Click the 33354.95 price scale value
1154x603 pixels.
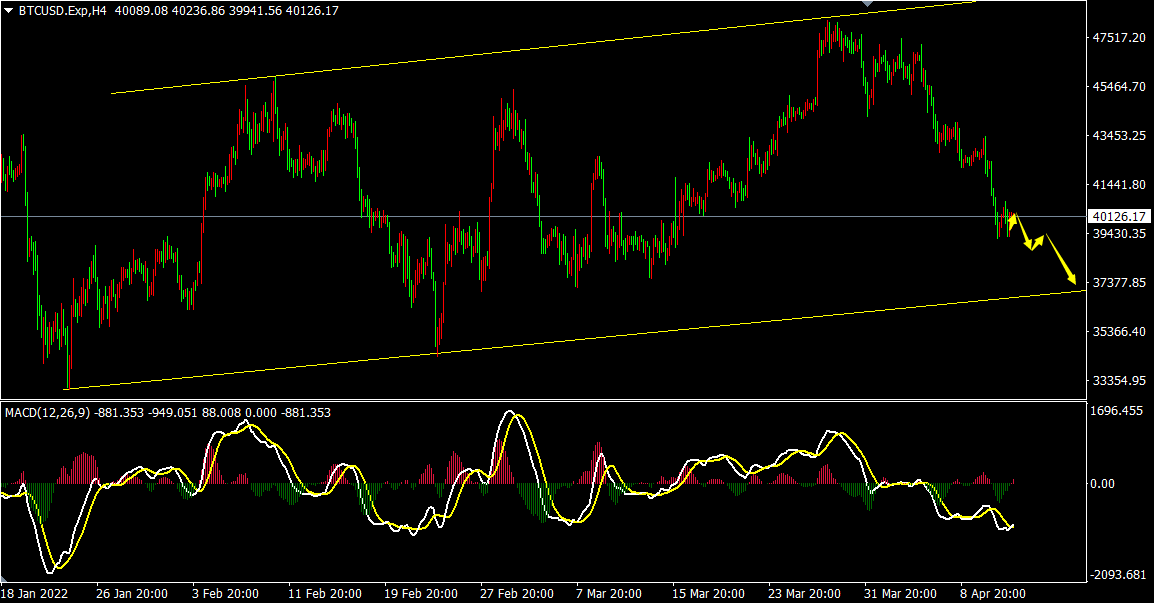coord(1119,381)
